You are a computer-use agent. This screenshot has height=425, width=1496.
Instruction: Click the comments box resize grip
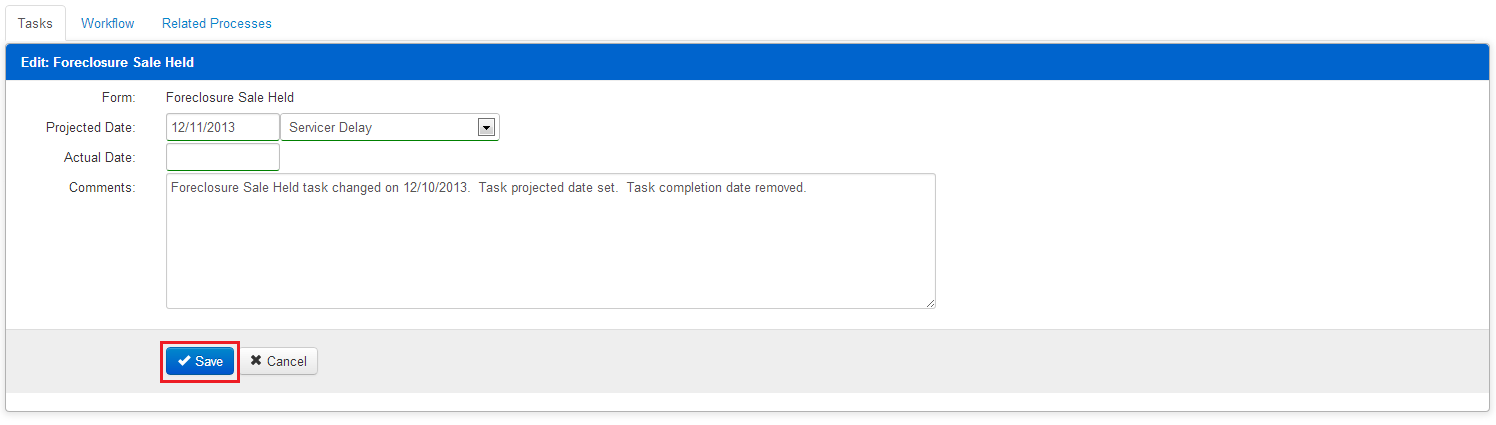[929, 302]
